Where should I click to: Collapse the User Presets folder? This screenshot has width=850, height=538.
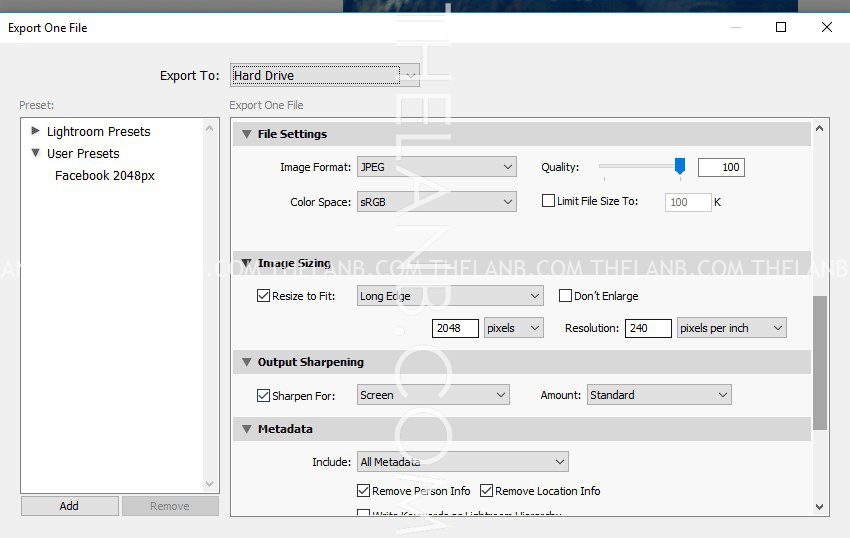[x=36, y=154]
